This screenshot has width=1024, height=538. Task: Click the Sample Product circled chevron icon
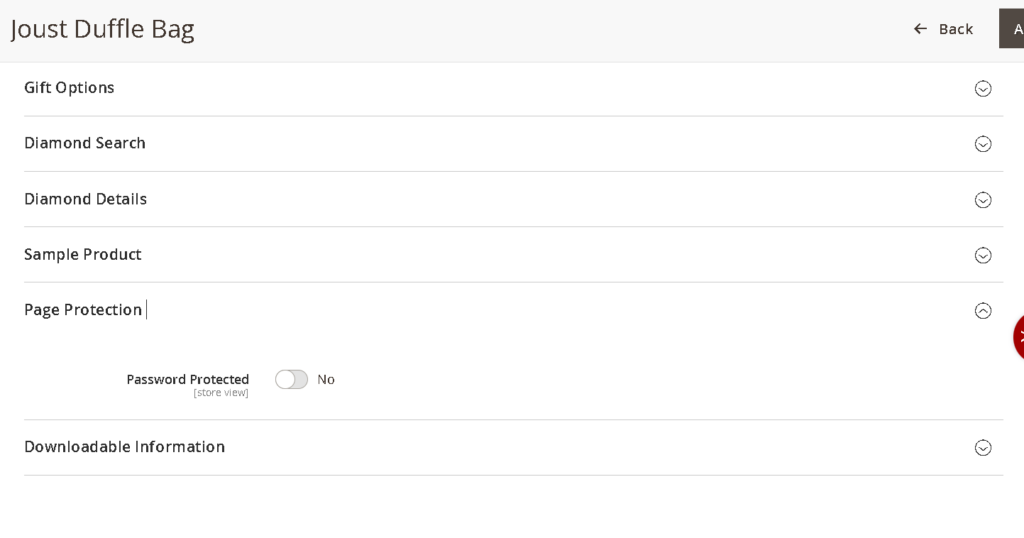point(982,255)
